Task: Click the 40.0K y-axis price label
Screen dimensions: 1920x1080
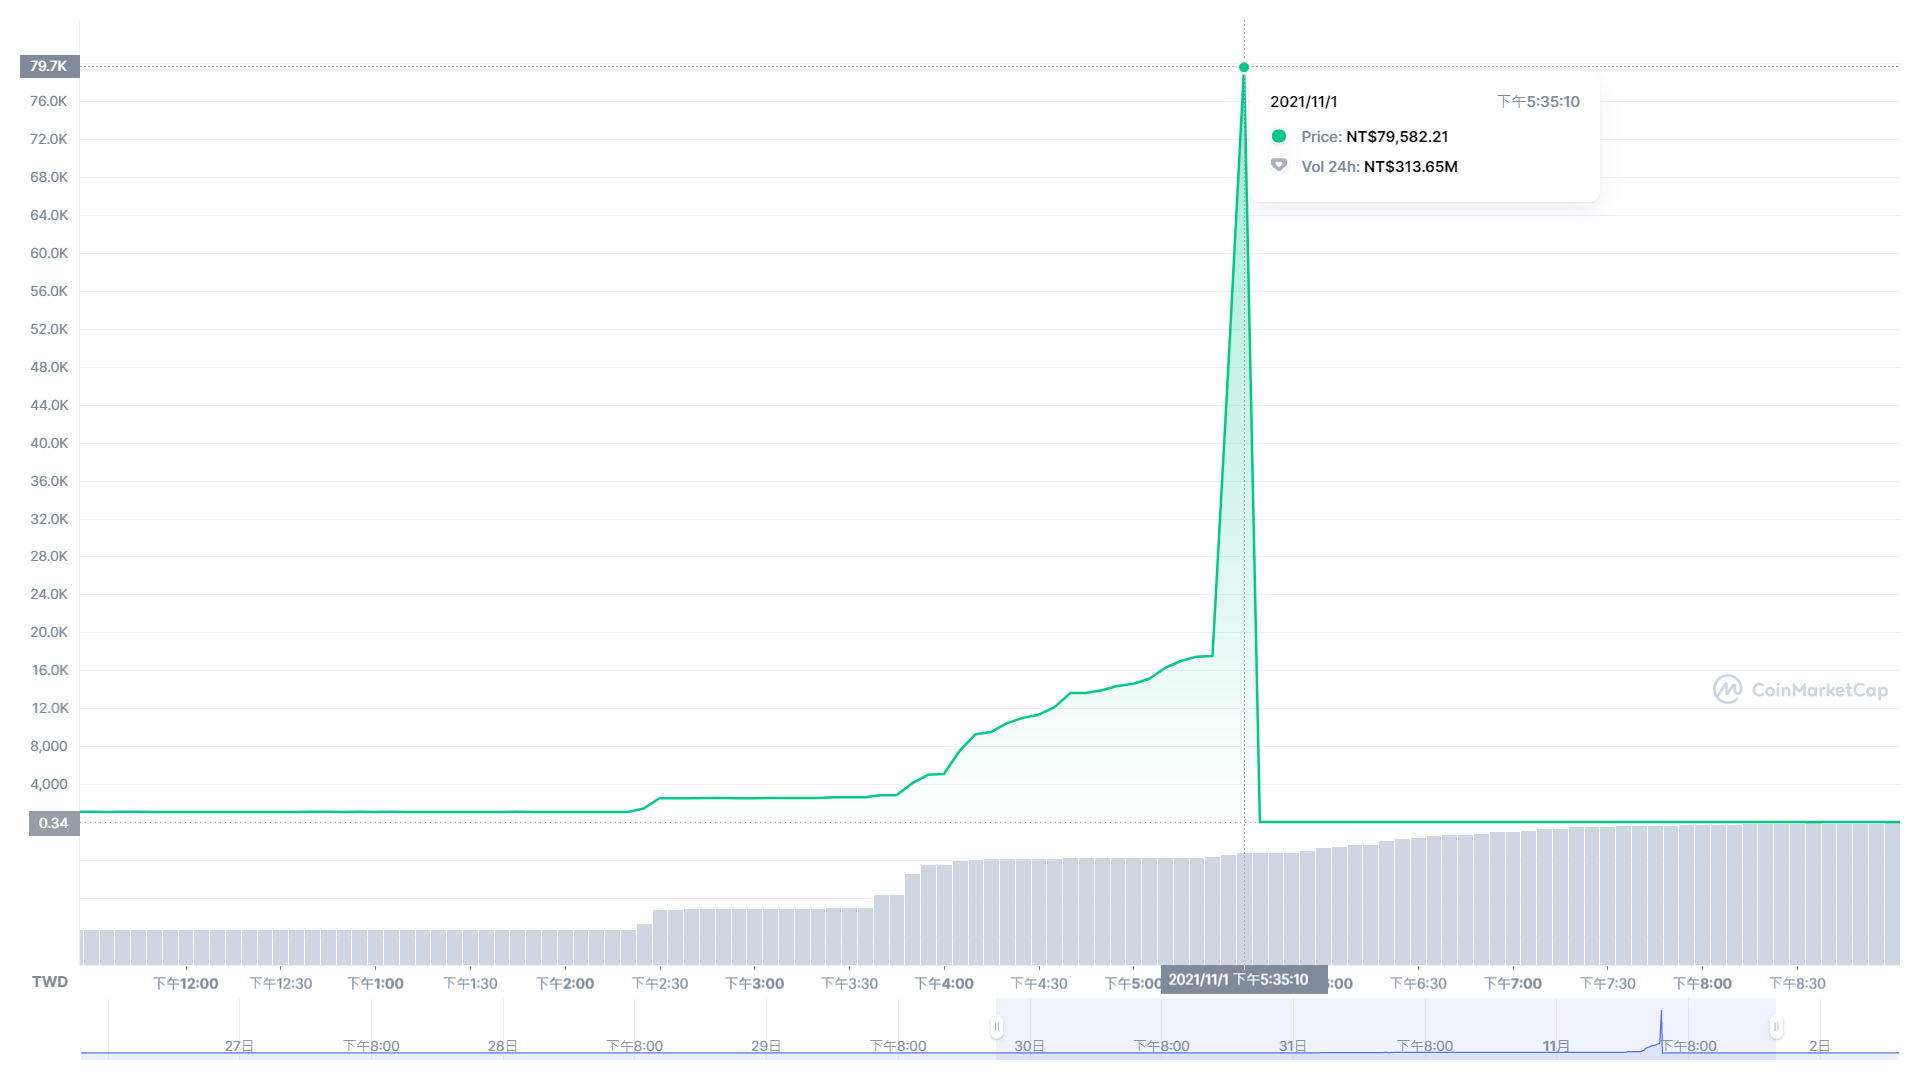Action: [49, 443]
